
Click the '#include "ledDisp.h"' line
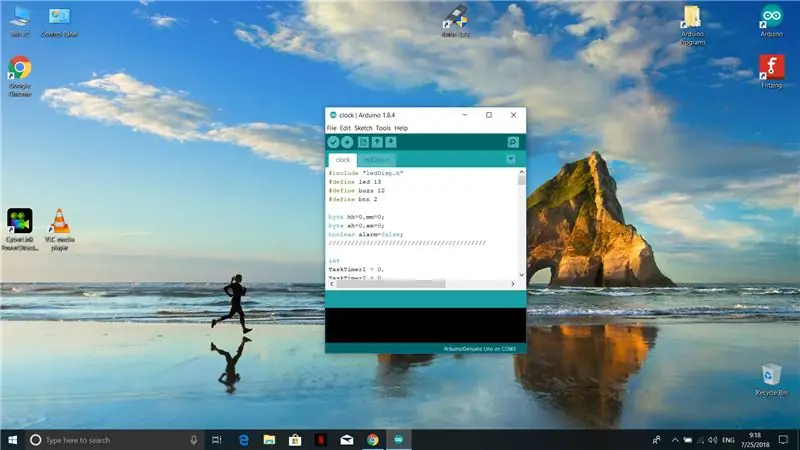366,173
